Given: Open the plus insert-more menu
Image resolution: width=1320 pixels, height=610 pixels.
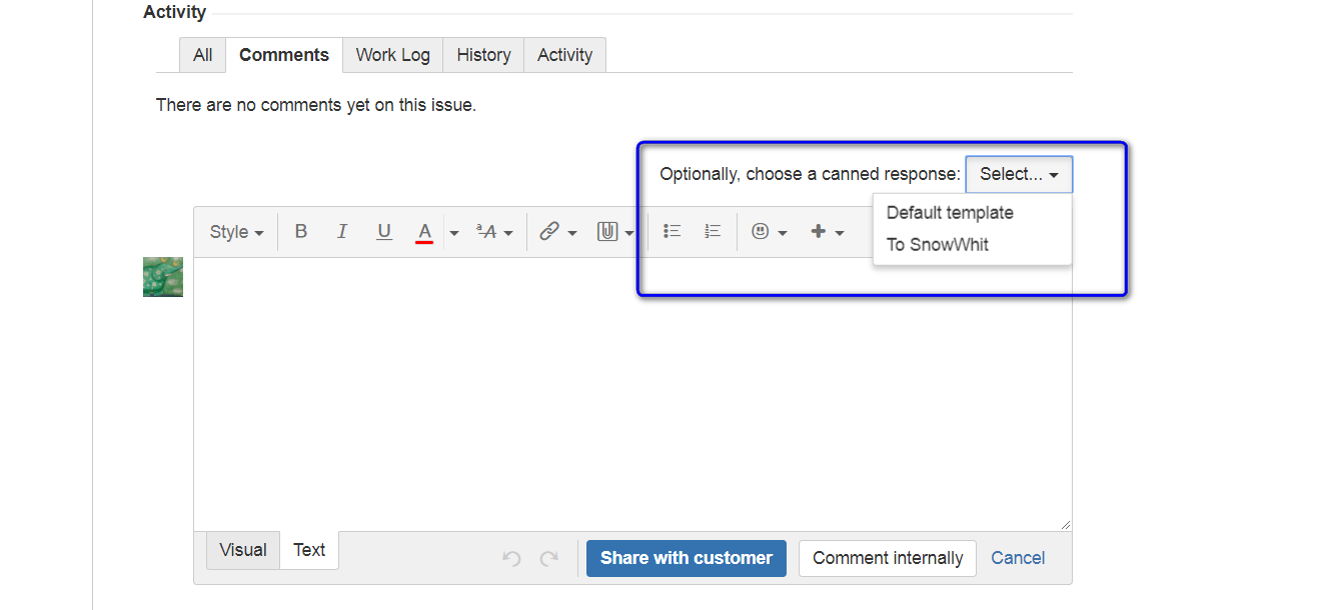Looking at the screenshot, I should tap(827, 231).
